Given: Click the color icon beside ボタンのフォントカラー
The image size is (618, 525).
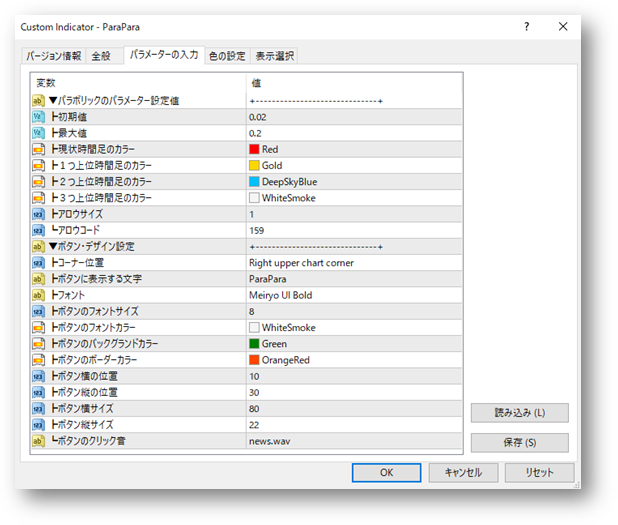Looking at the screenshot, I should 38,328.
